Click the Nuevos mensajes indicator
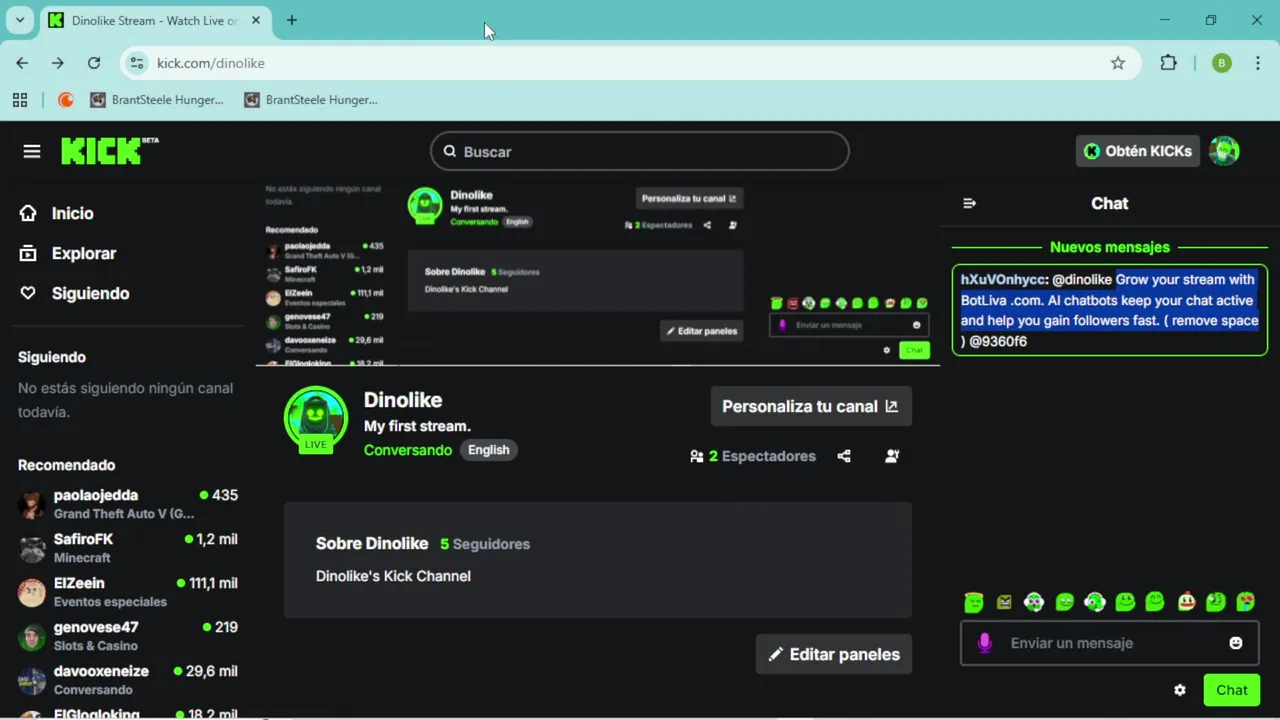This screenshot has height=720, width=1280. pyautogui.click(x=1110, y=247)
